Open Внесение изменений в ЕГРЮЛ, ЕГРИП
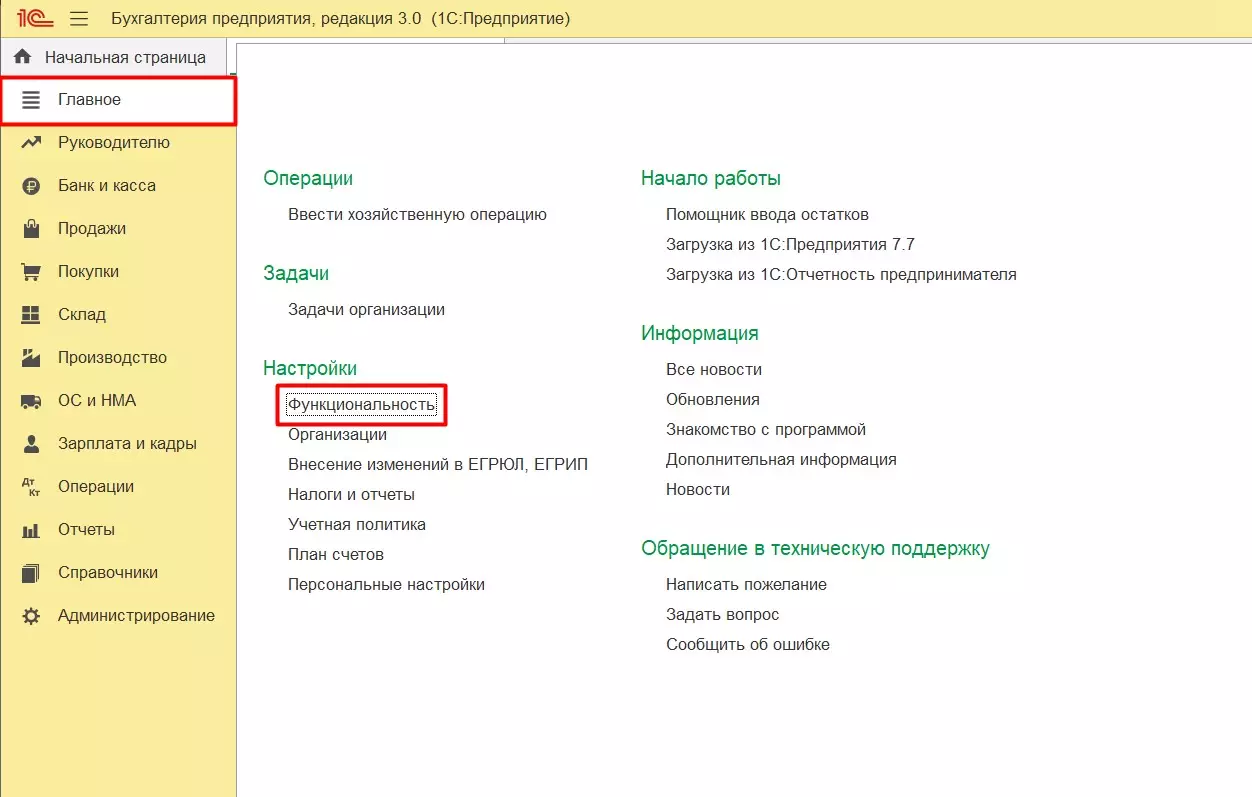This screenshot has width=1252, height=797. tap(438, 465)
